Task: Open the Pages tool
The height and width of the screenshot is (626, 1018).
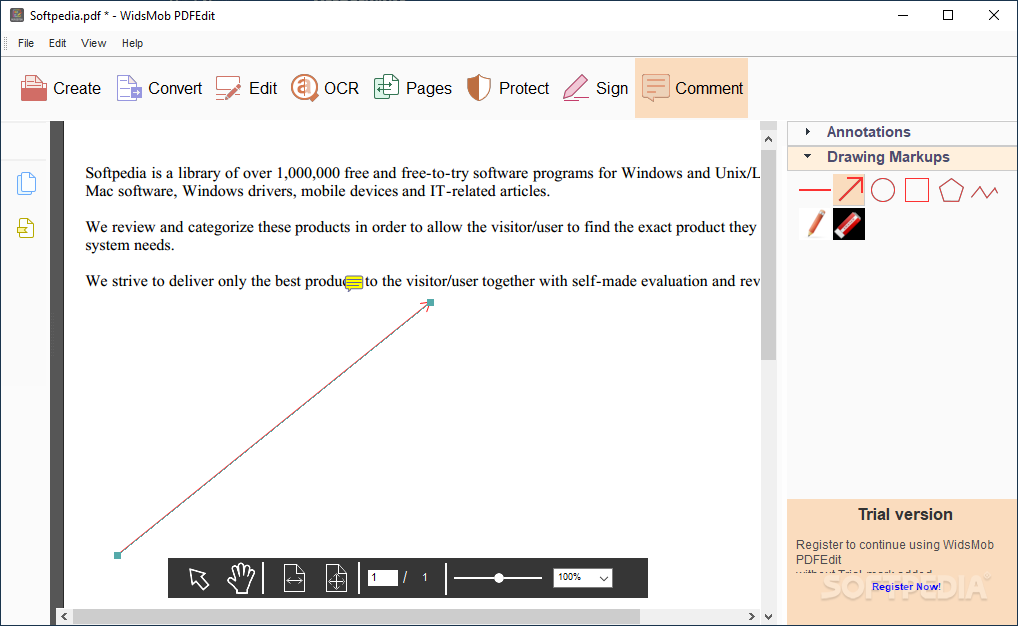Action: pyautogui.click(x=412, y=88)
